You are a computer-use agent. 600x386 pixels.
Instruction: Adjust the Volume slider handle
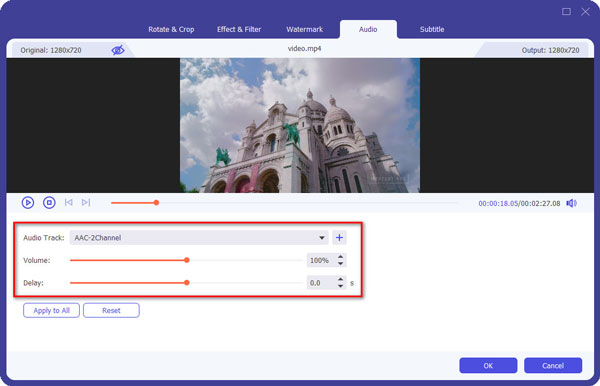coord(187,260)
